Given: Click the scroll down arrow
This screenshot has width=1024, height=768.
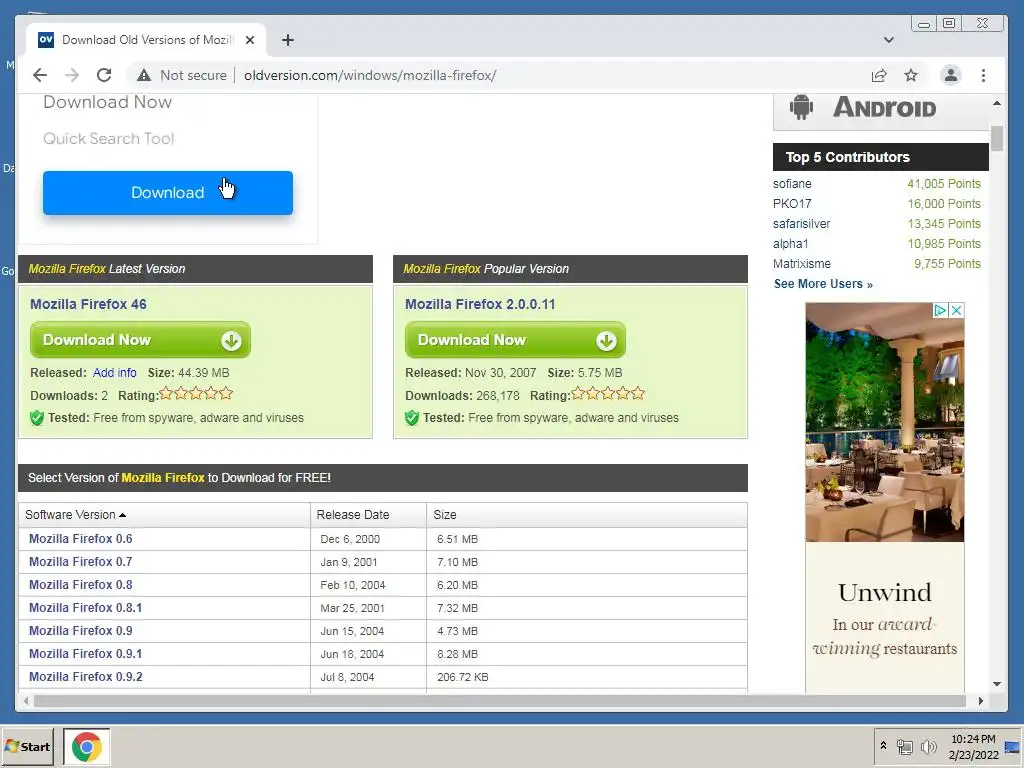Looking at the screenshot, I should pyautogui.click(x=997, y=684).
